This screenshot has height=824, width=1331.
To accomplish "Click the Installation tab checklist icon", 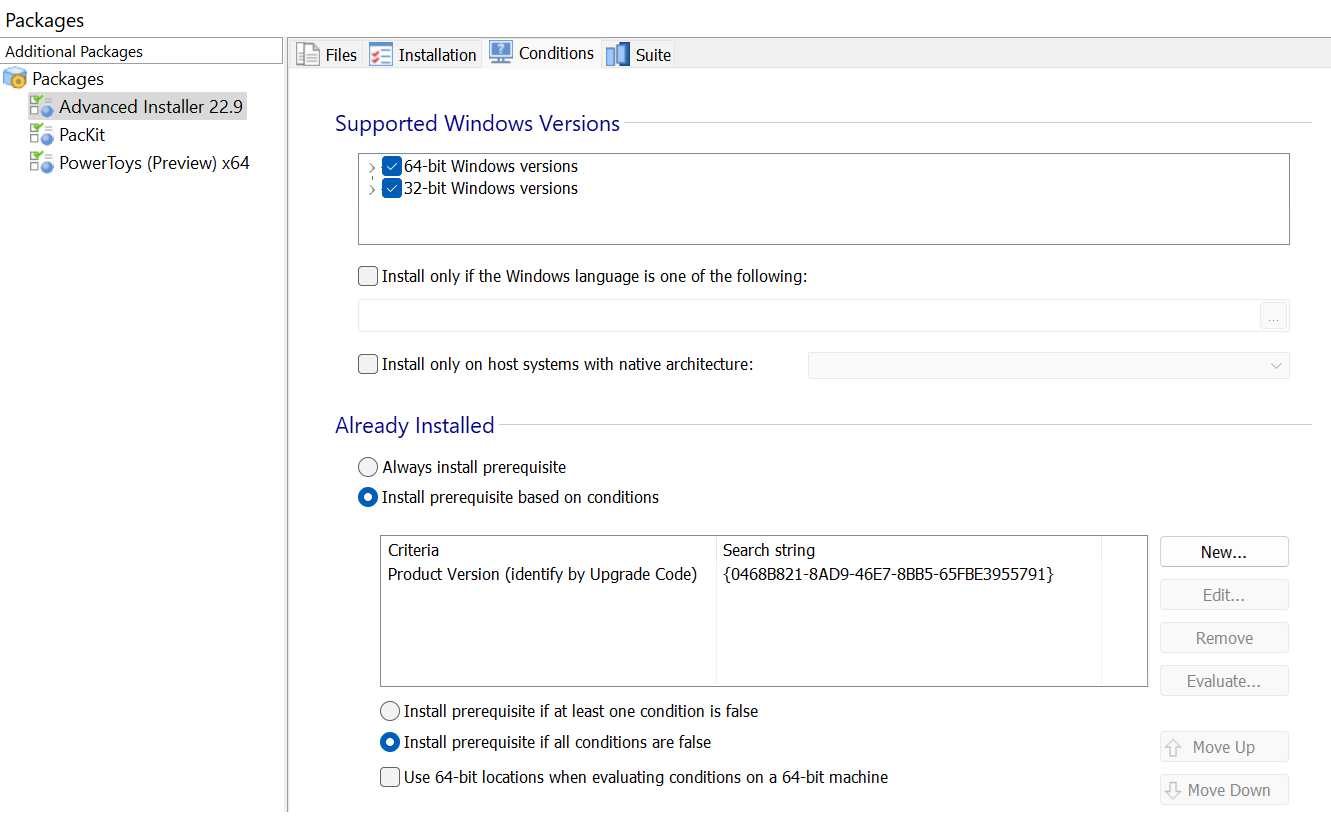I will point(381,54).
